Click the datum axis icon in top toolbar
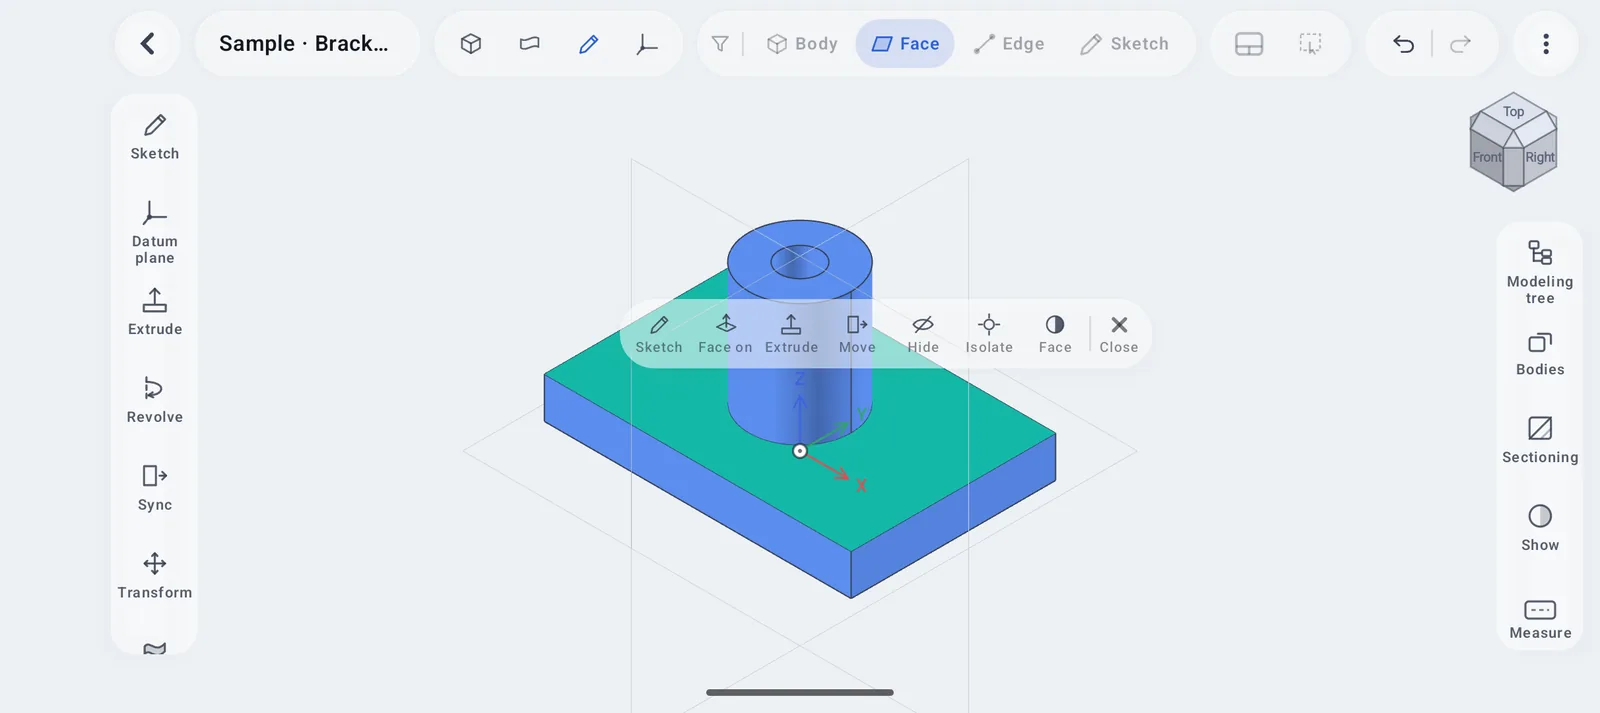Image resolution: width=1600 pixels, height=713 pixels. (647, 44)
